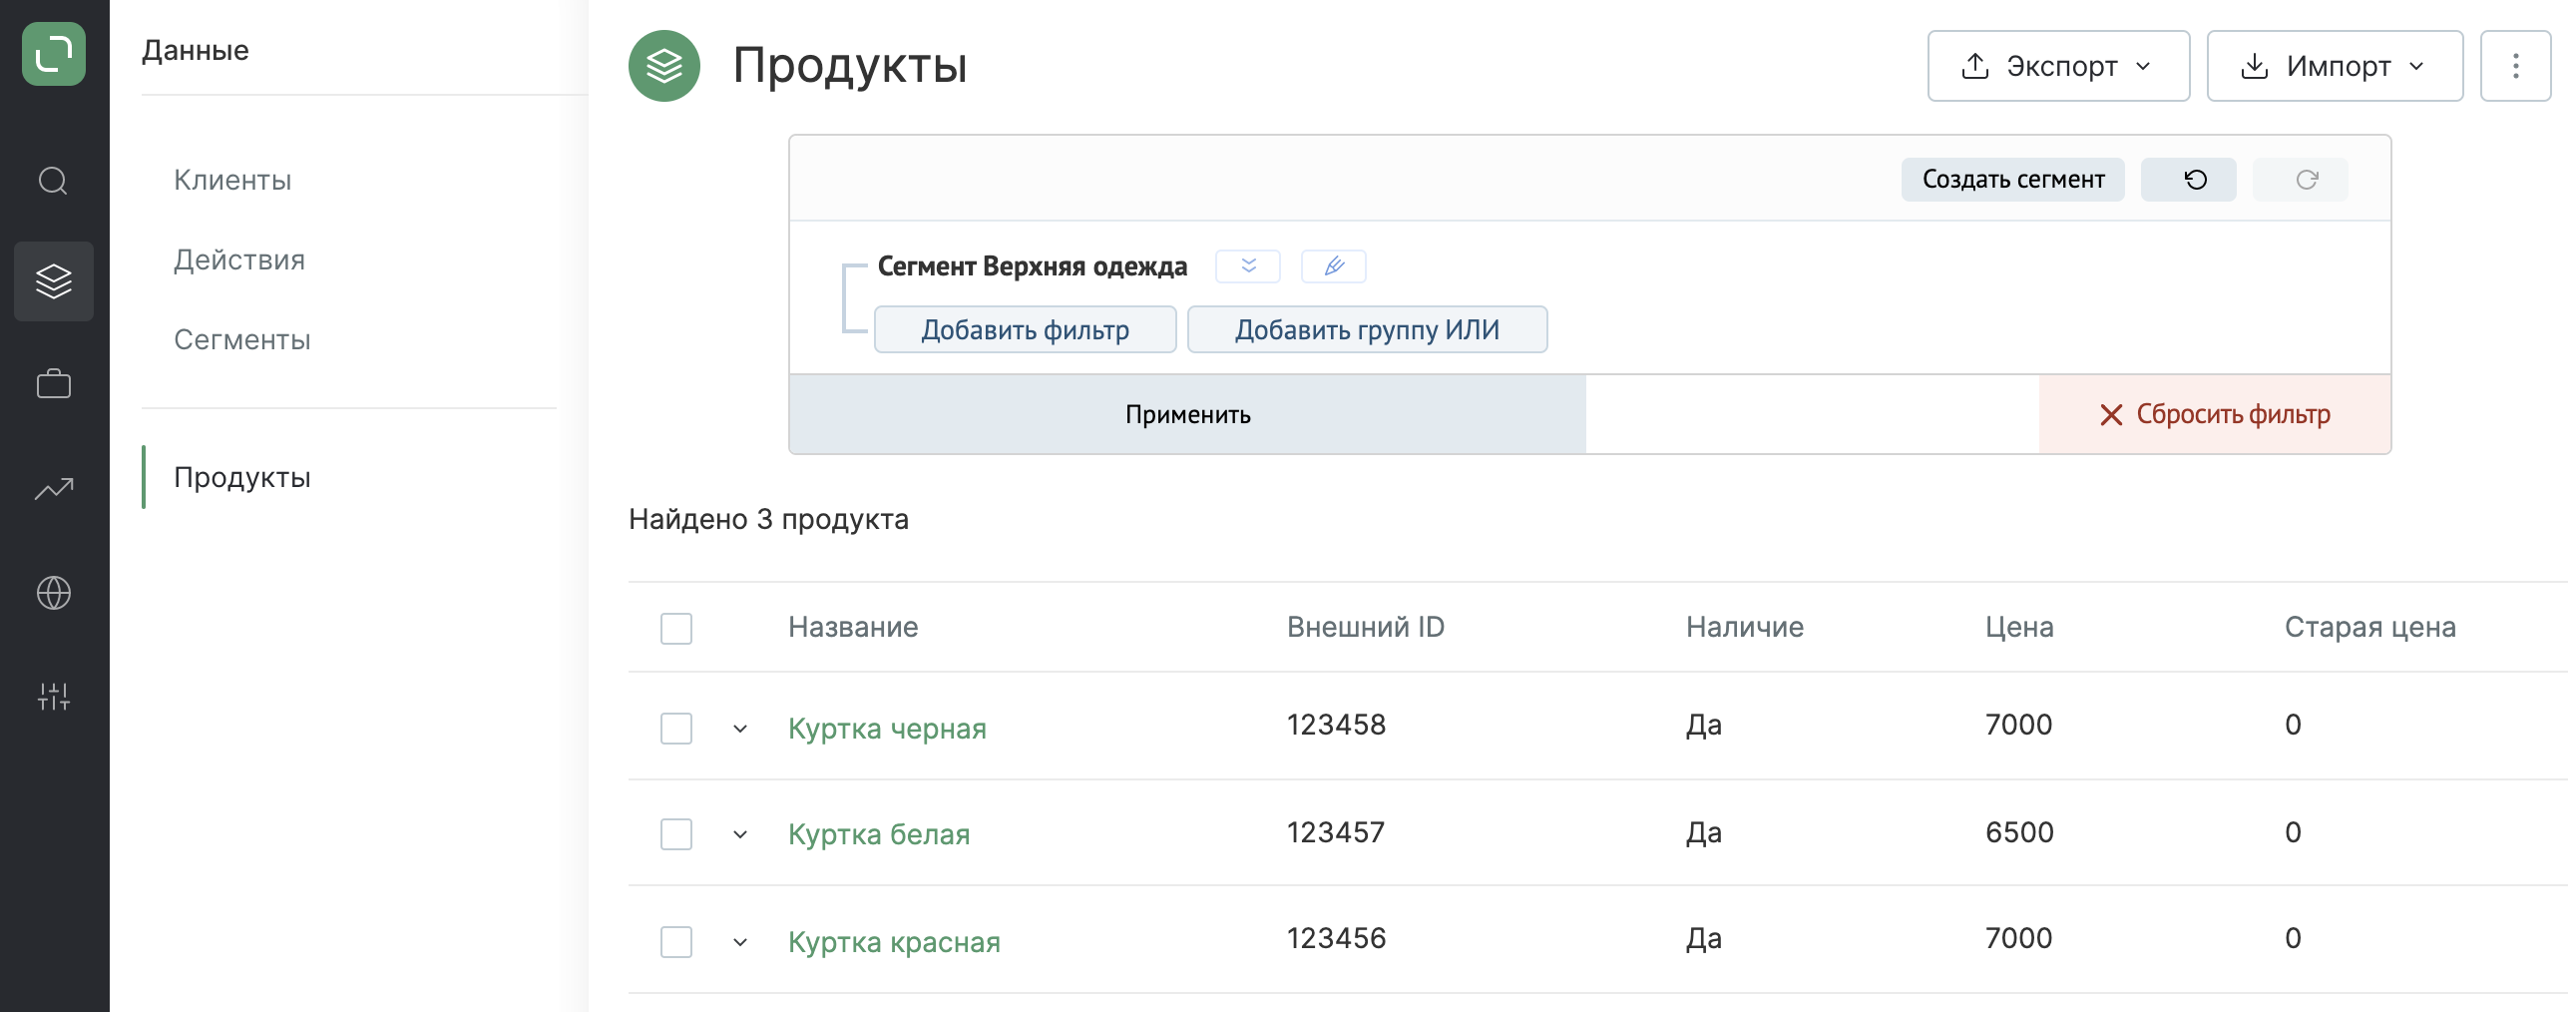Expand row Куртка красная chevron

(x=740, y=942)
